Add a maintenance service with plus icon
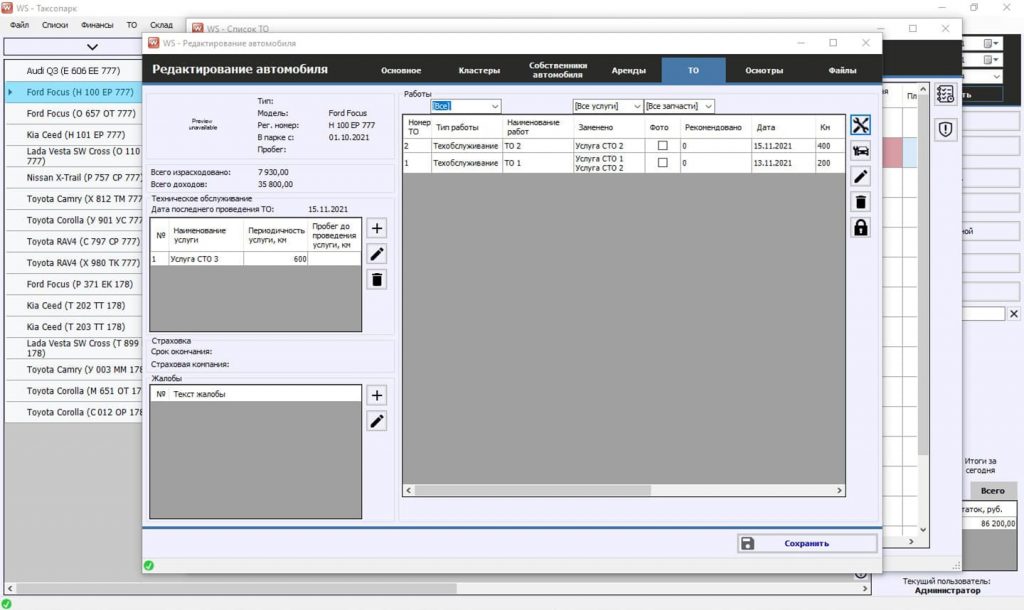The image size is (1024, 610). click(x=377, y=228)
